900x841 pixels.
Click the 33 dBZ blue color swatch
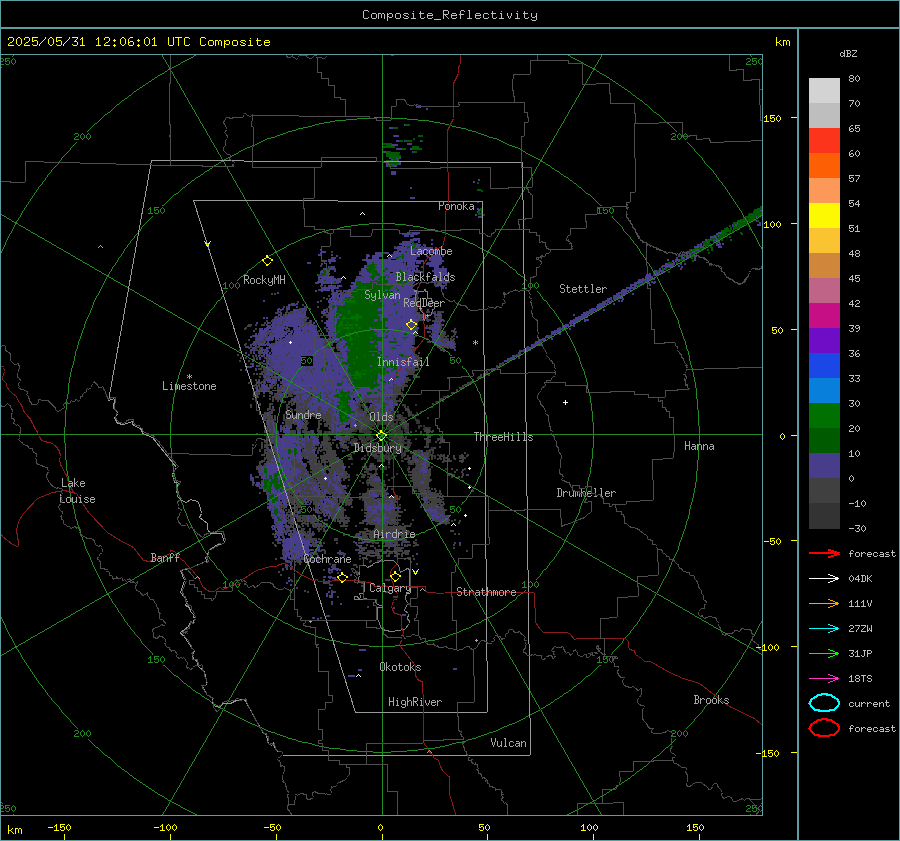(824, 390)
